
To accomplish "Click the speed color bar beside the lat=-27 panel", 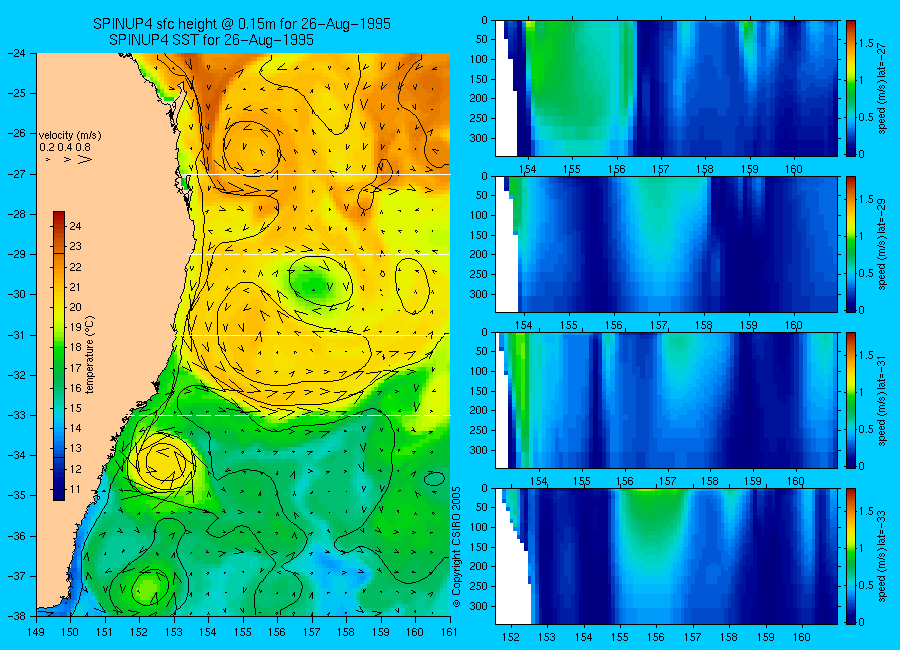I will tap(850, 88).
